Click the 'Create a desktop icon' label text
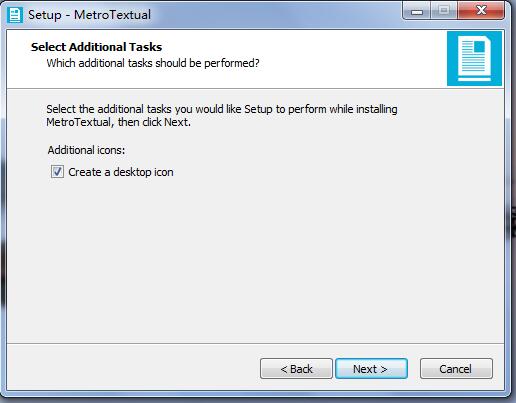 (121, 172)
